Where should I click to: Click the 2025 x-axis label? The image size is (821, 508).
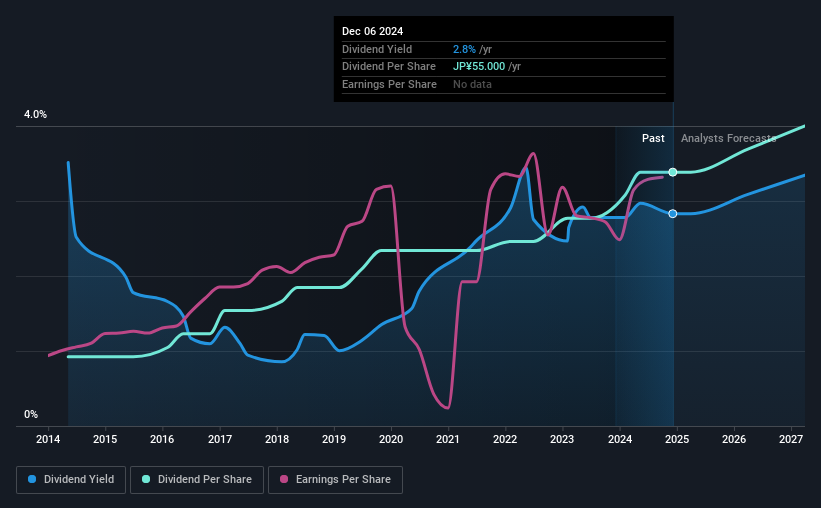pos(676,439)
